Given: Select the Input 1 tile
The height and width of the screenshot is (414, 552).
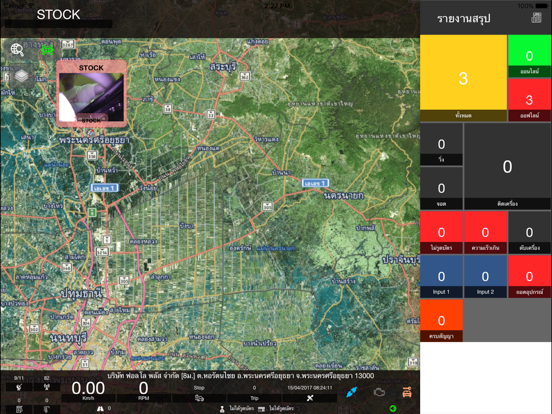Looking at the screenshot, I should coord(441,276).
